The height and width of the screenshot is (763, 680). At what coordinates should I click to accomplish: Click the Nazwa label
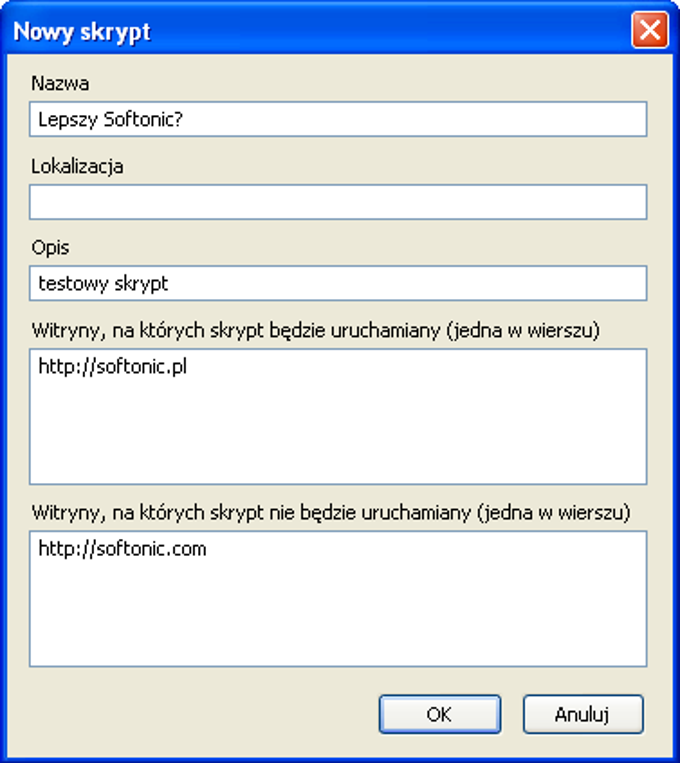tap(60, 84)
